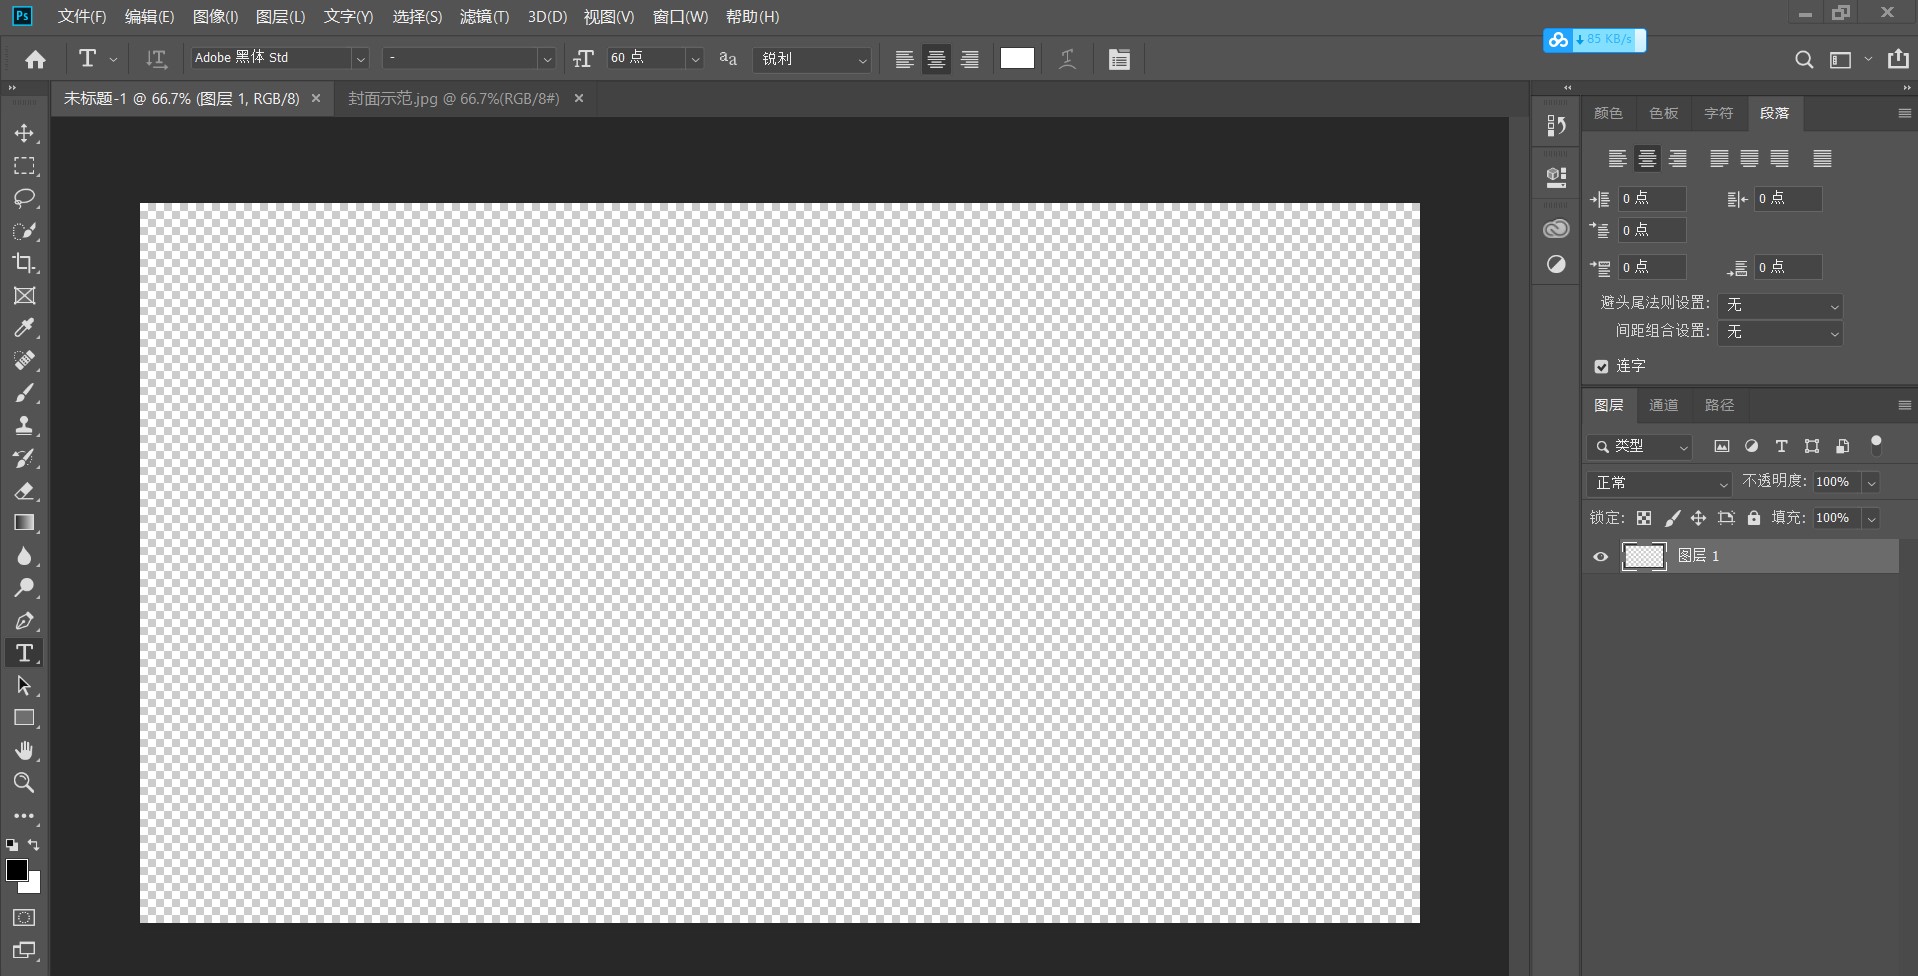The height and width of the screenshot is (976, 1918).
Task: Select the Move tool
Action: click(24, 133)
